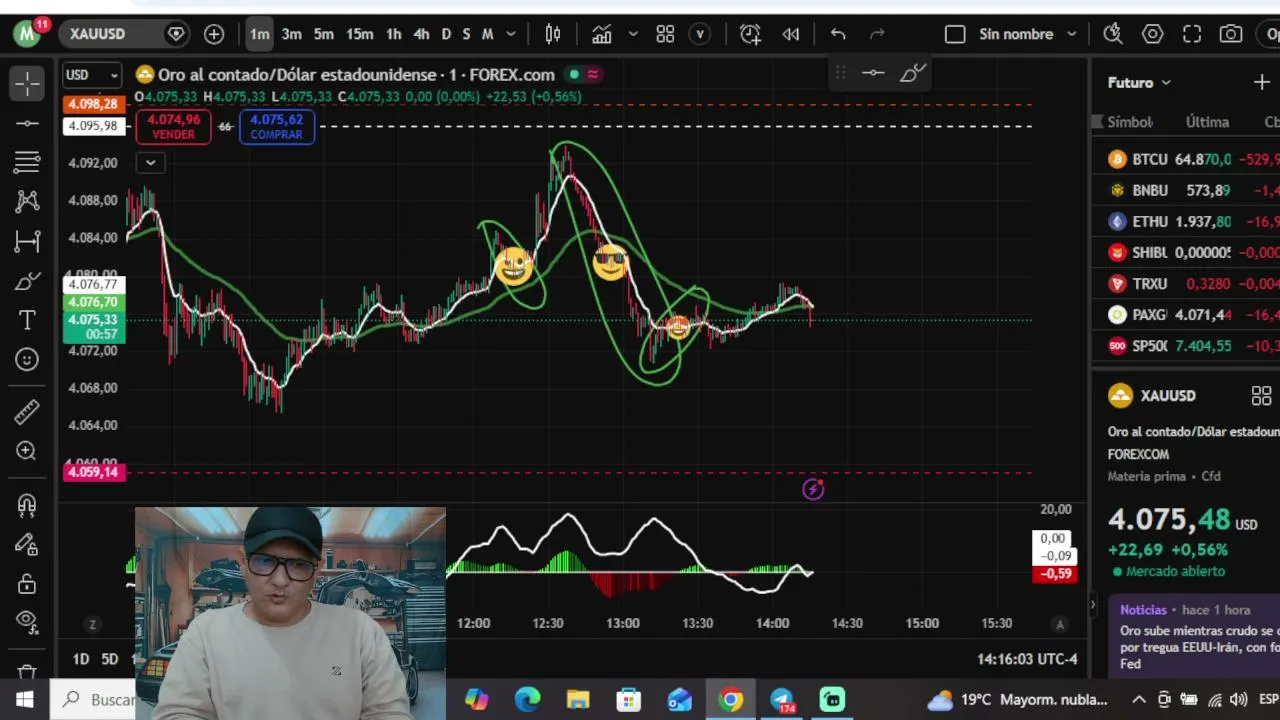Open the user profile menu avatar
This screenshot has width=1280, height=720.
27,34
